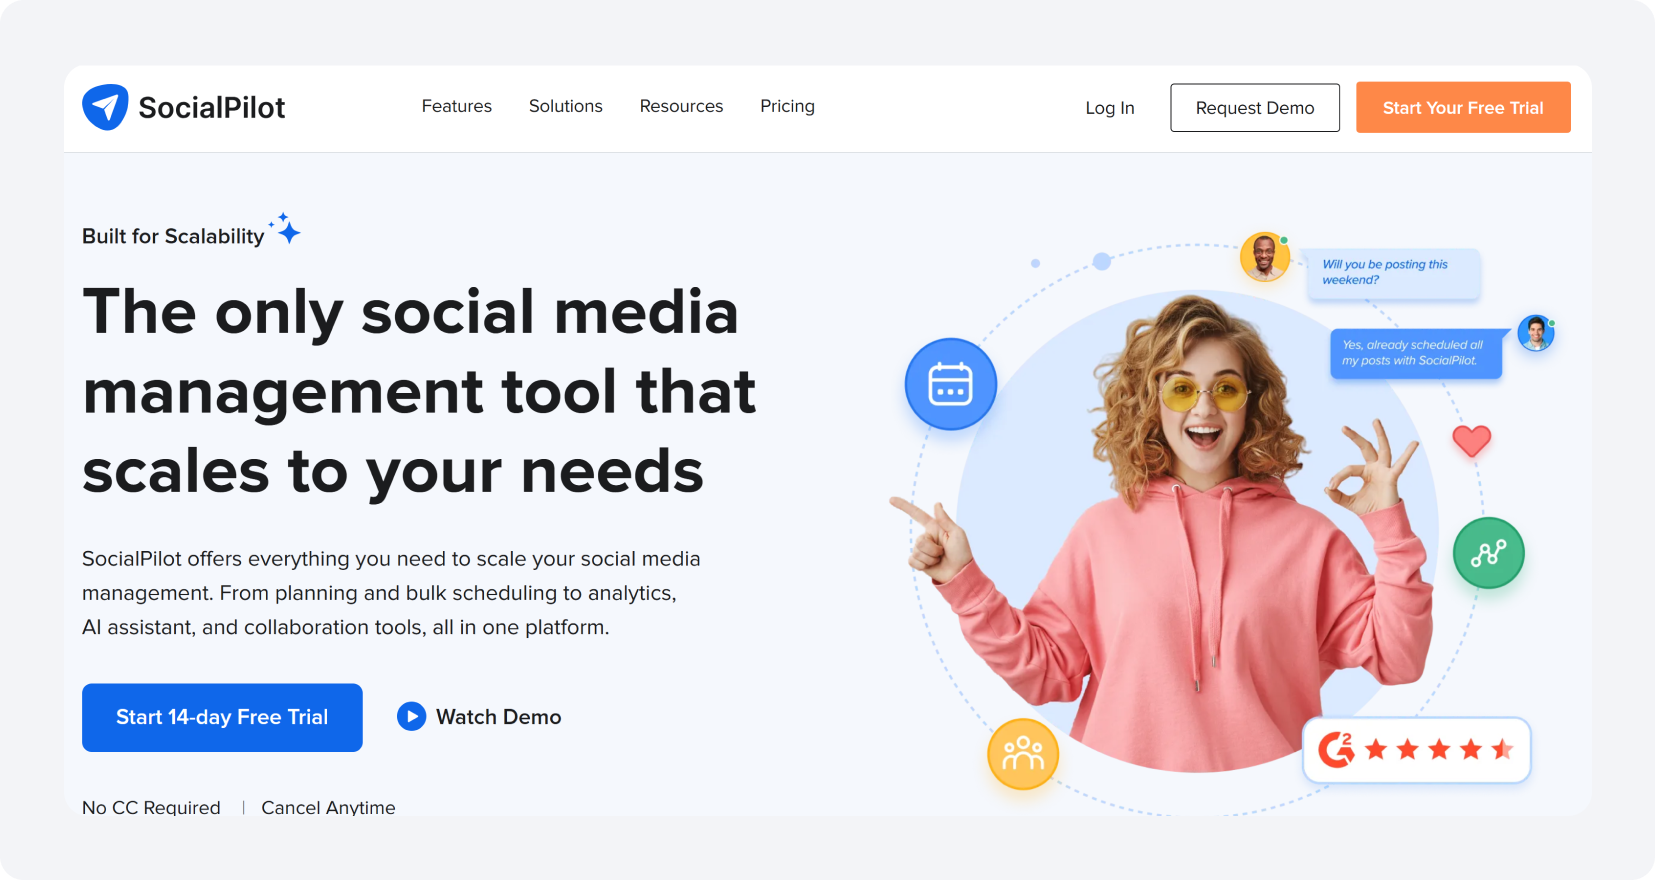Click the Log In link
Screen dimensions: 1655x880
[x=1110, y=108]
